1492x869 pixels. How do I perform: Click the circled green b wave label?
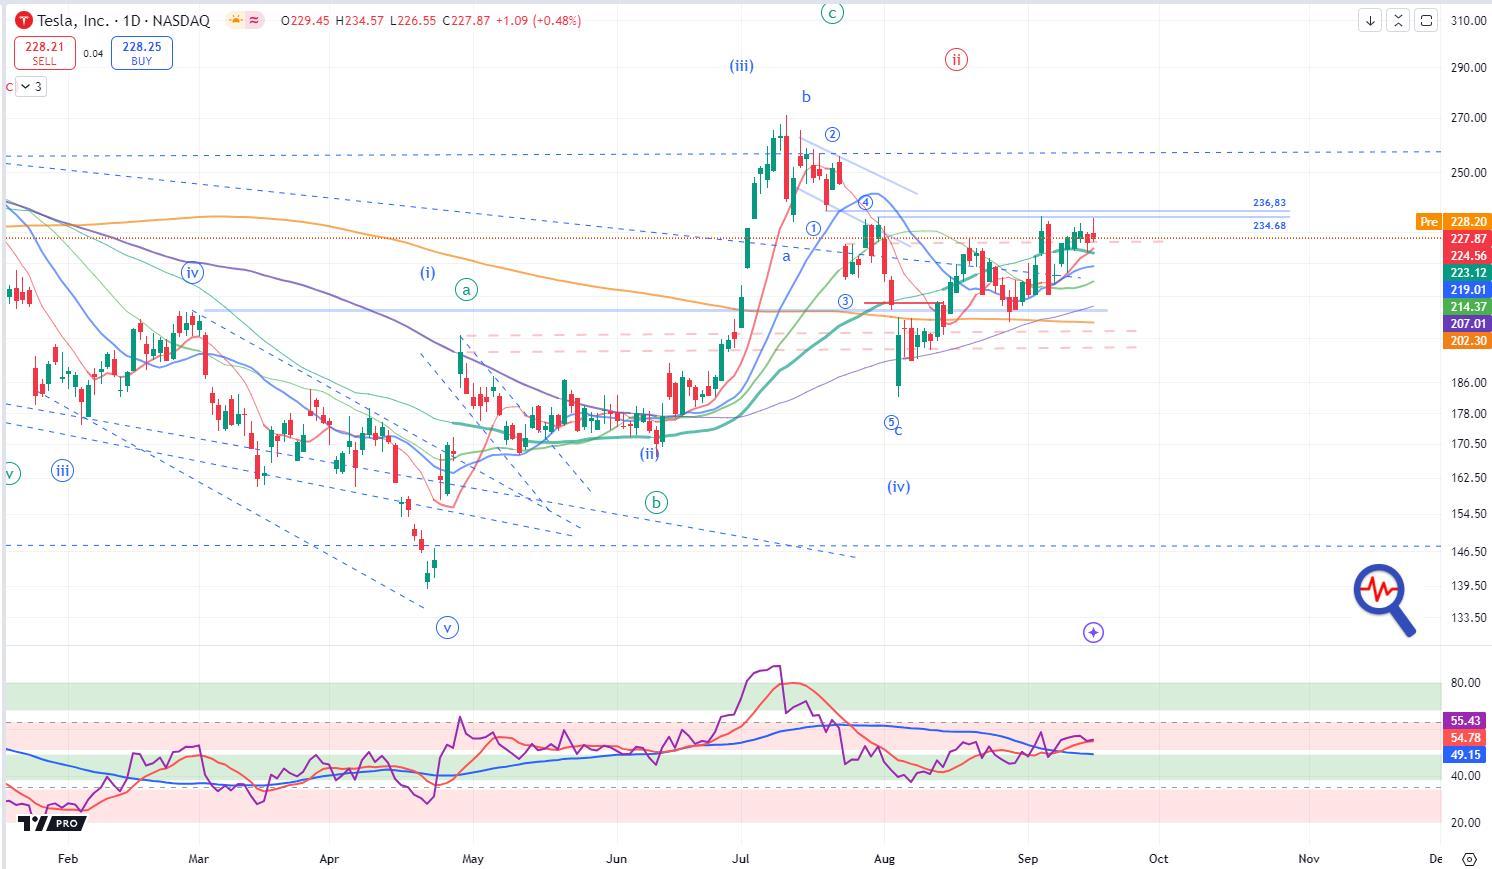point(656,503)
